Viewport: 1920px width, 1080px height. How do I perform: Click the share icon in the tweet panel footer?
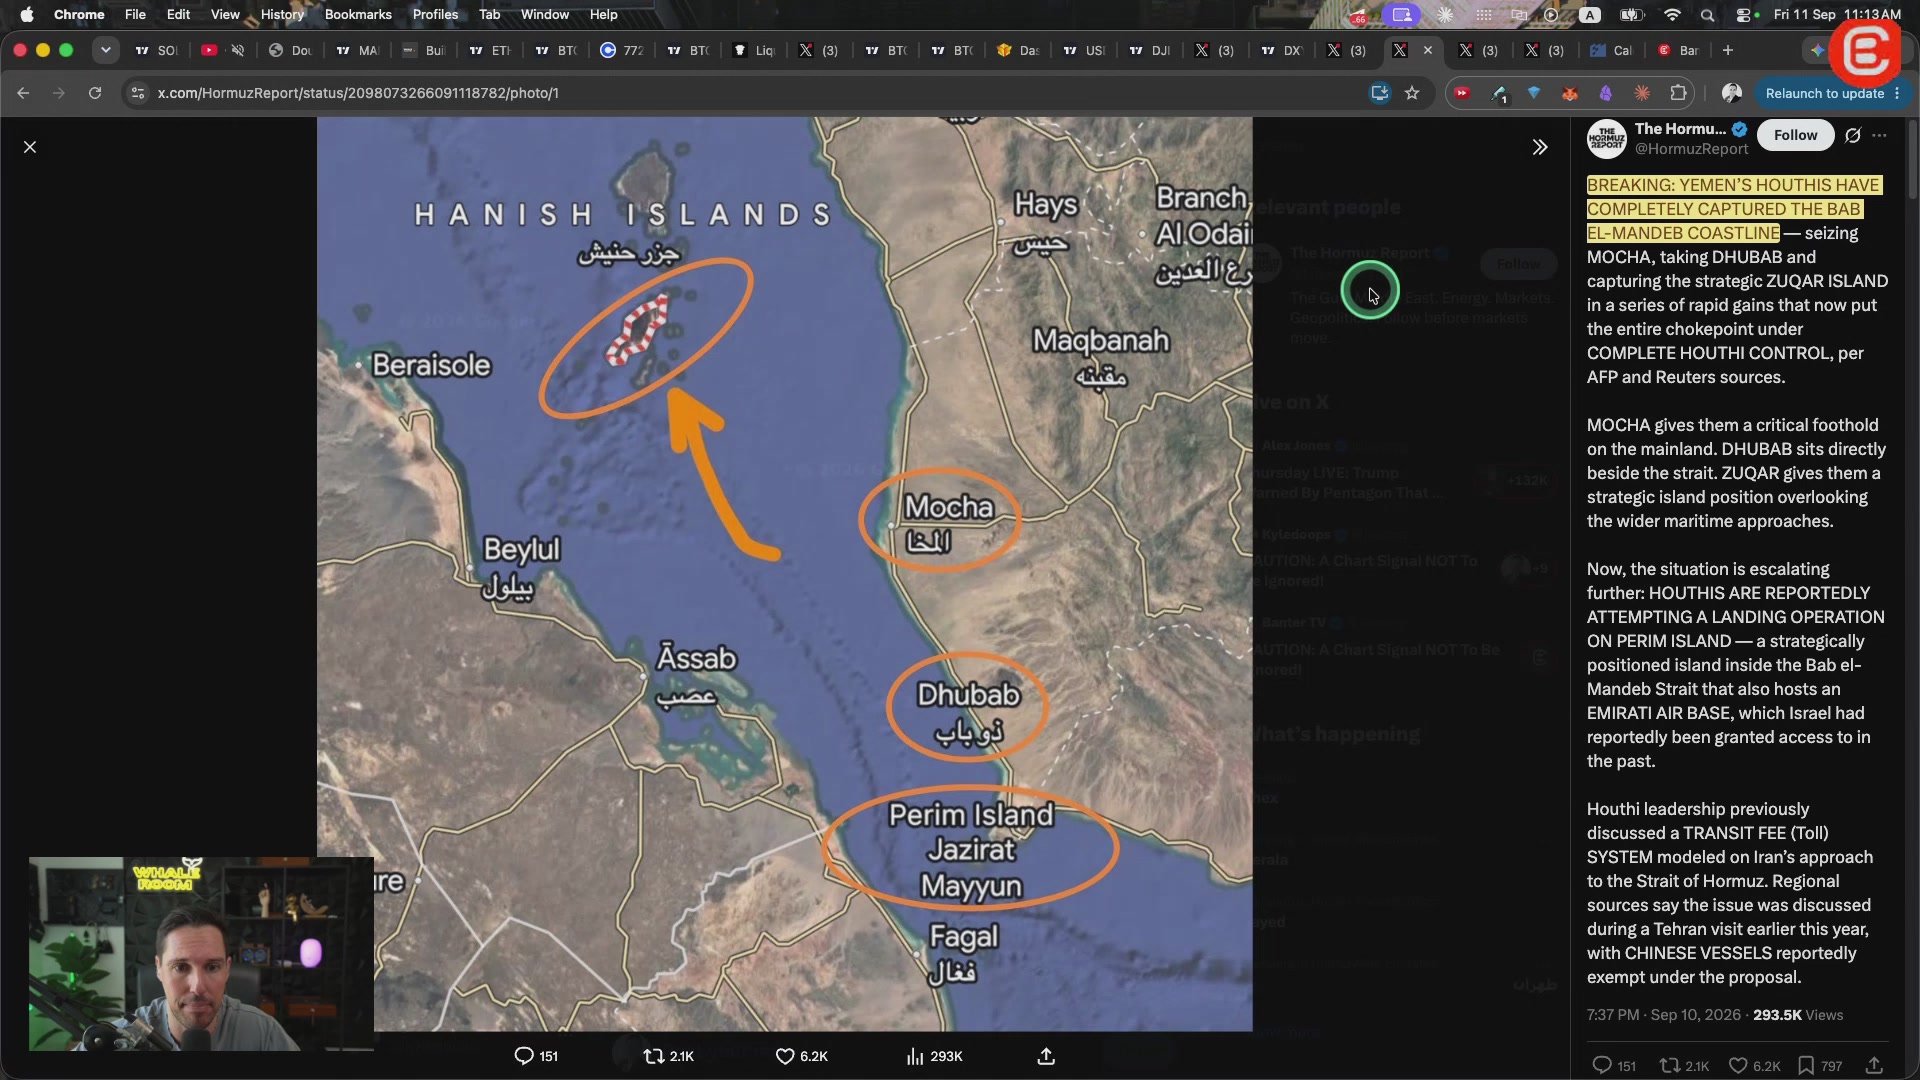pos(1874,1065)
